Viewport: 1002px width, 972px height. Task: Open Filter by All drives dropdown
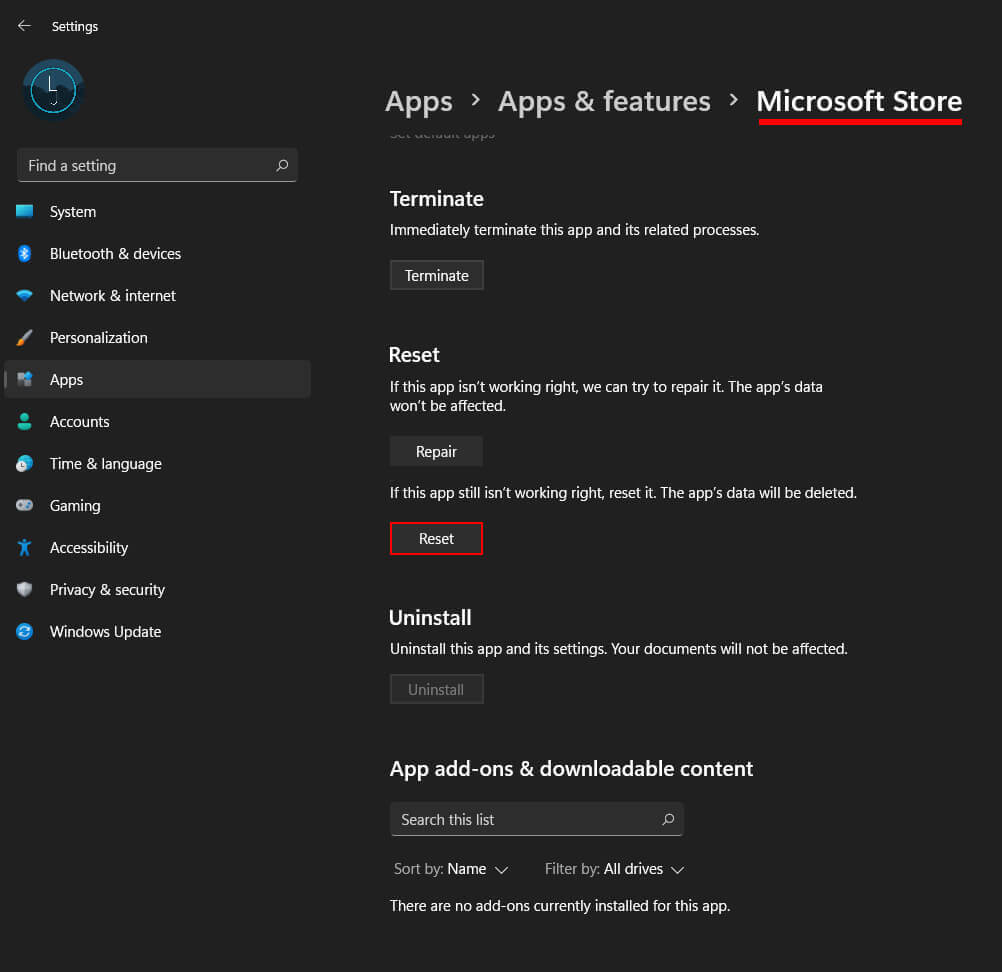pyautogui.click(x=614, y=869)
